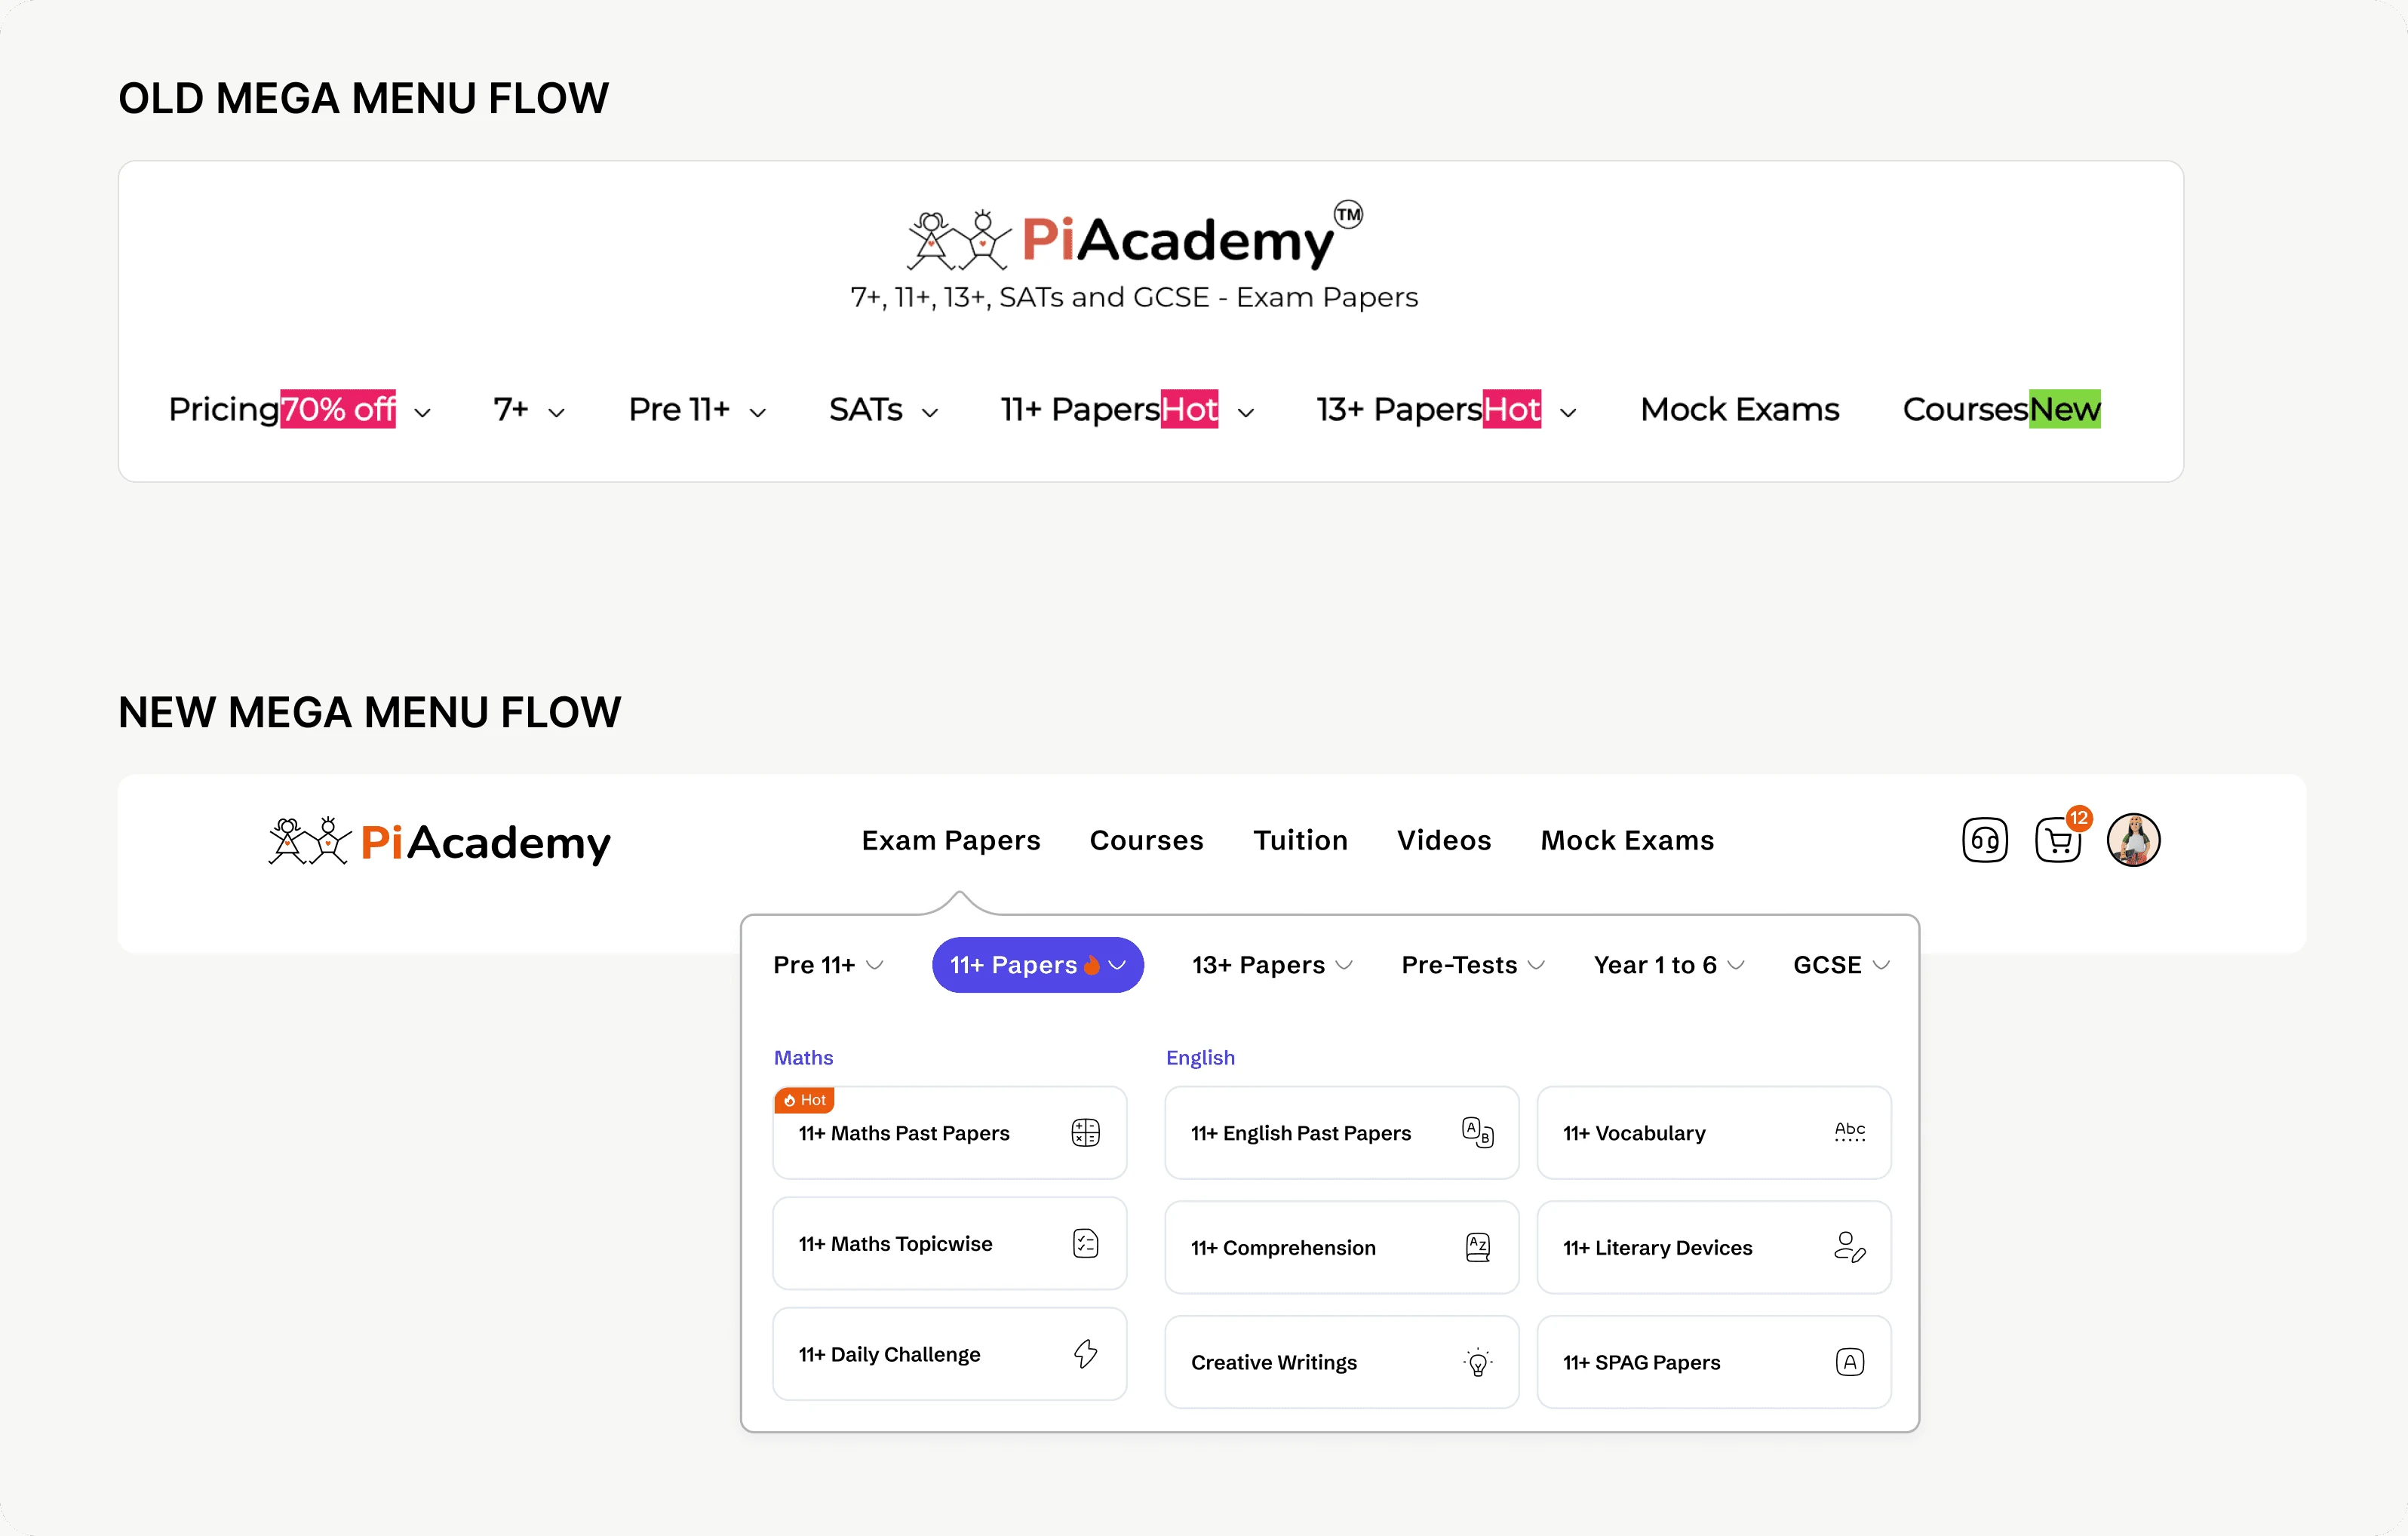
Task: Open the 7+ dropdown in old menu
Action: click(529, 410)
